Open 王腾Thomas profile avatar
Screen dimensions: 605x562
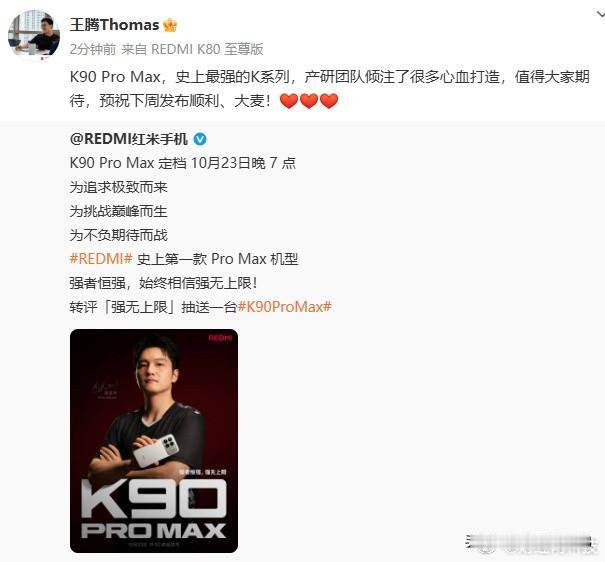34,33
